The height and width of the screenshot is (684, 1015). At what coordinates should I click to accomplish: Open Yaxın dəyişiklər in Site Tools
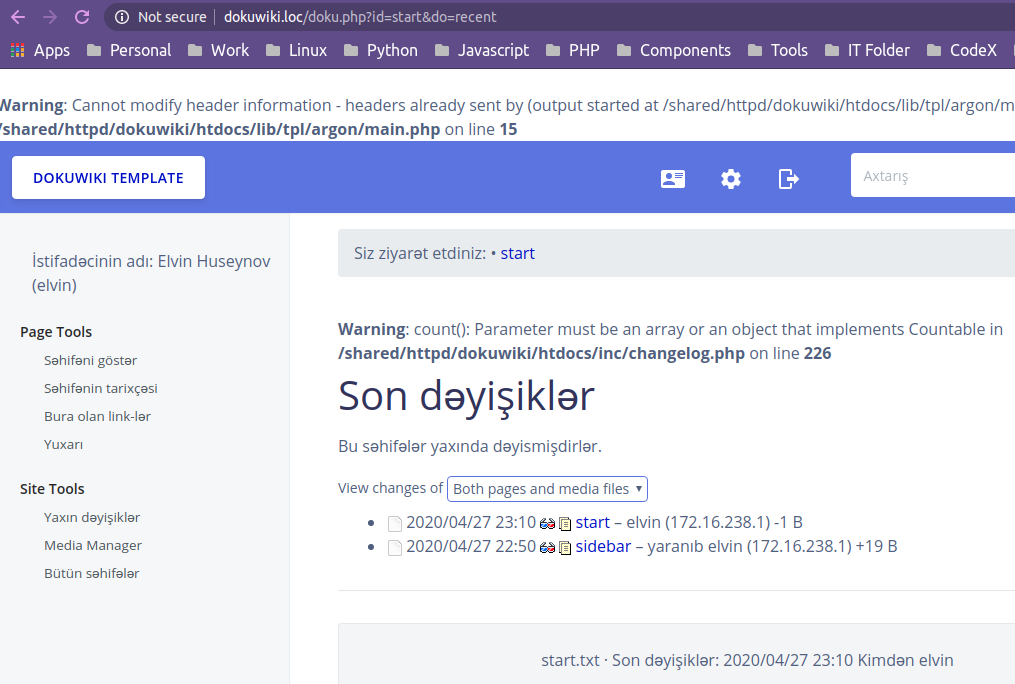tap(92, 518)
